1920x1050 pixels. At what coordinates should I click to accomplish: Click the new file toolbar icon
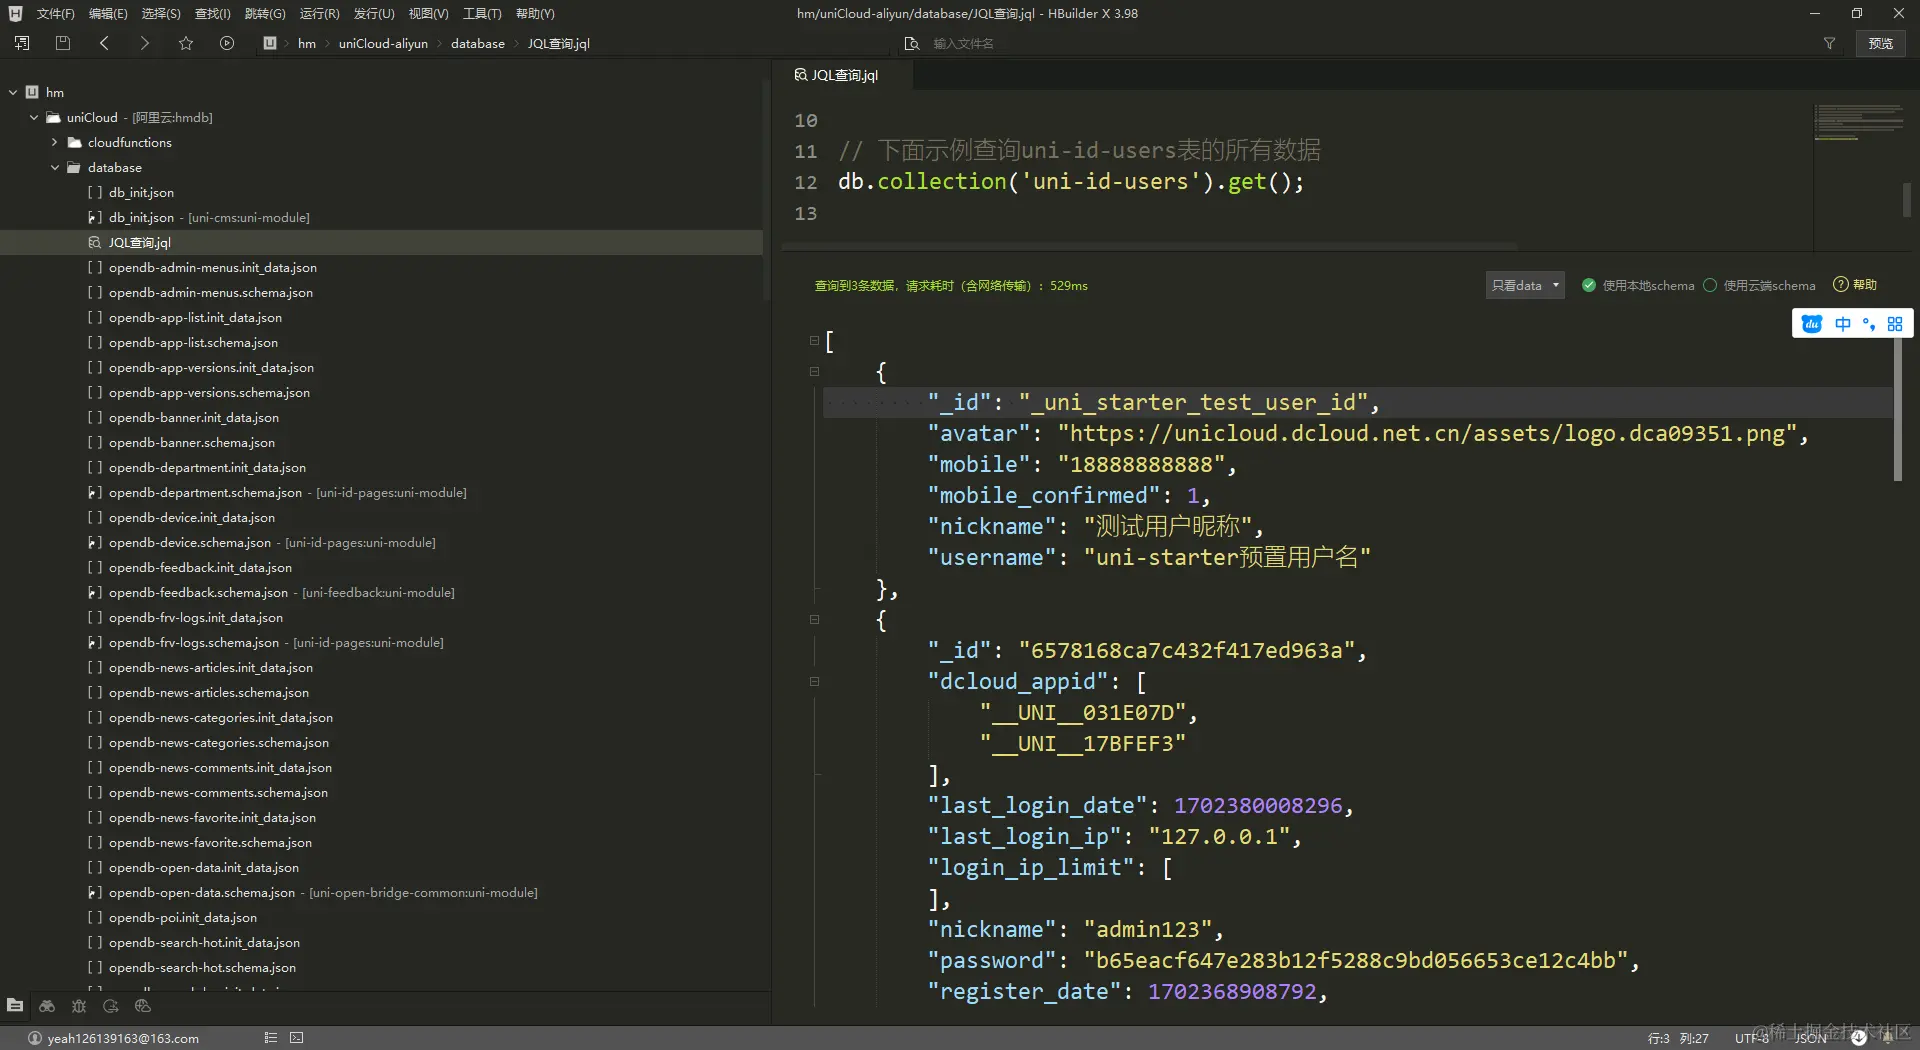(22, 43)
